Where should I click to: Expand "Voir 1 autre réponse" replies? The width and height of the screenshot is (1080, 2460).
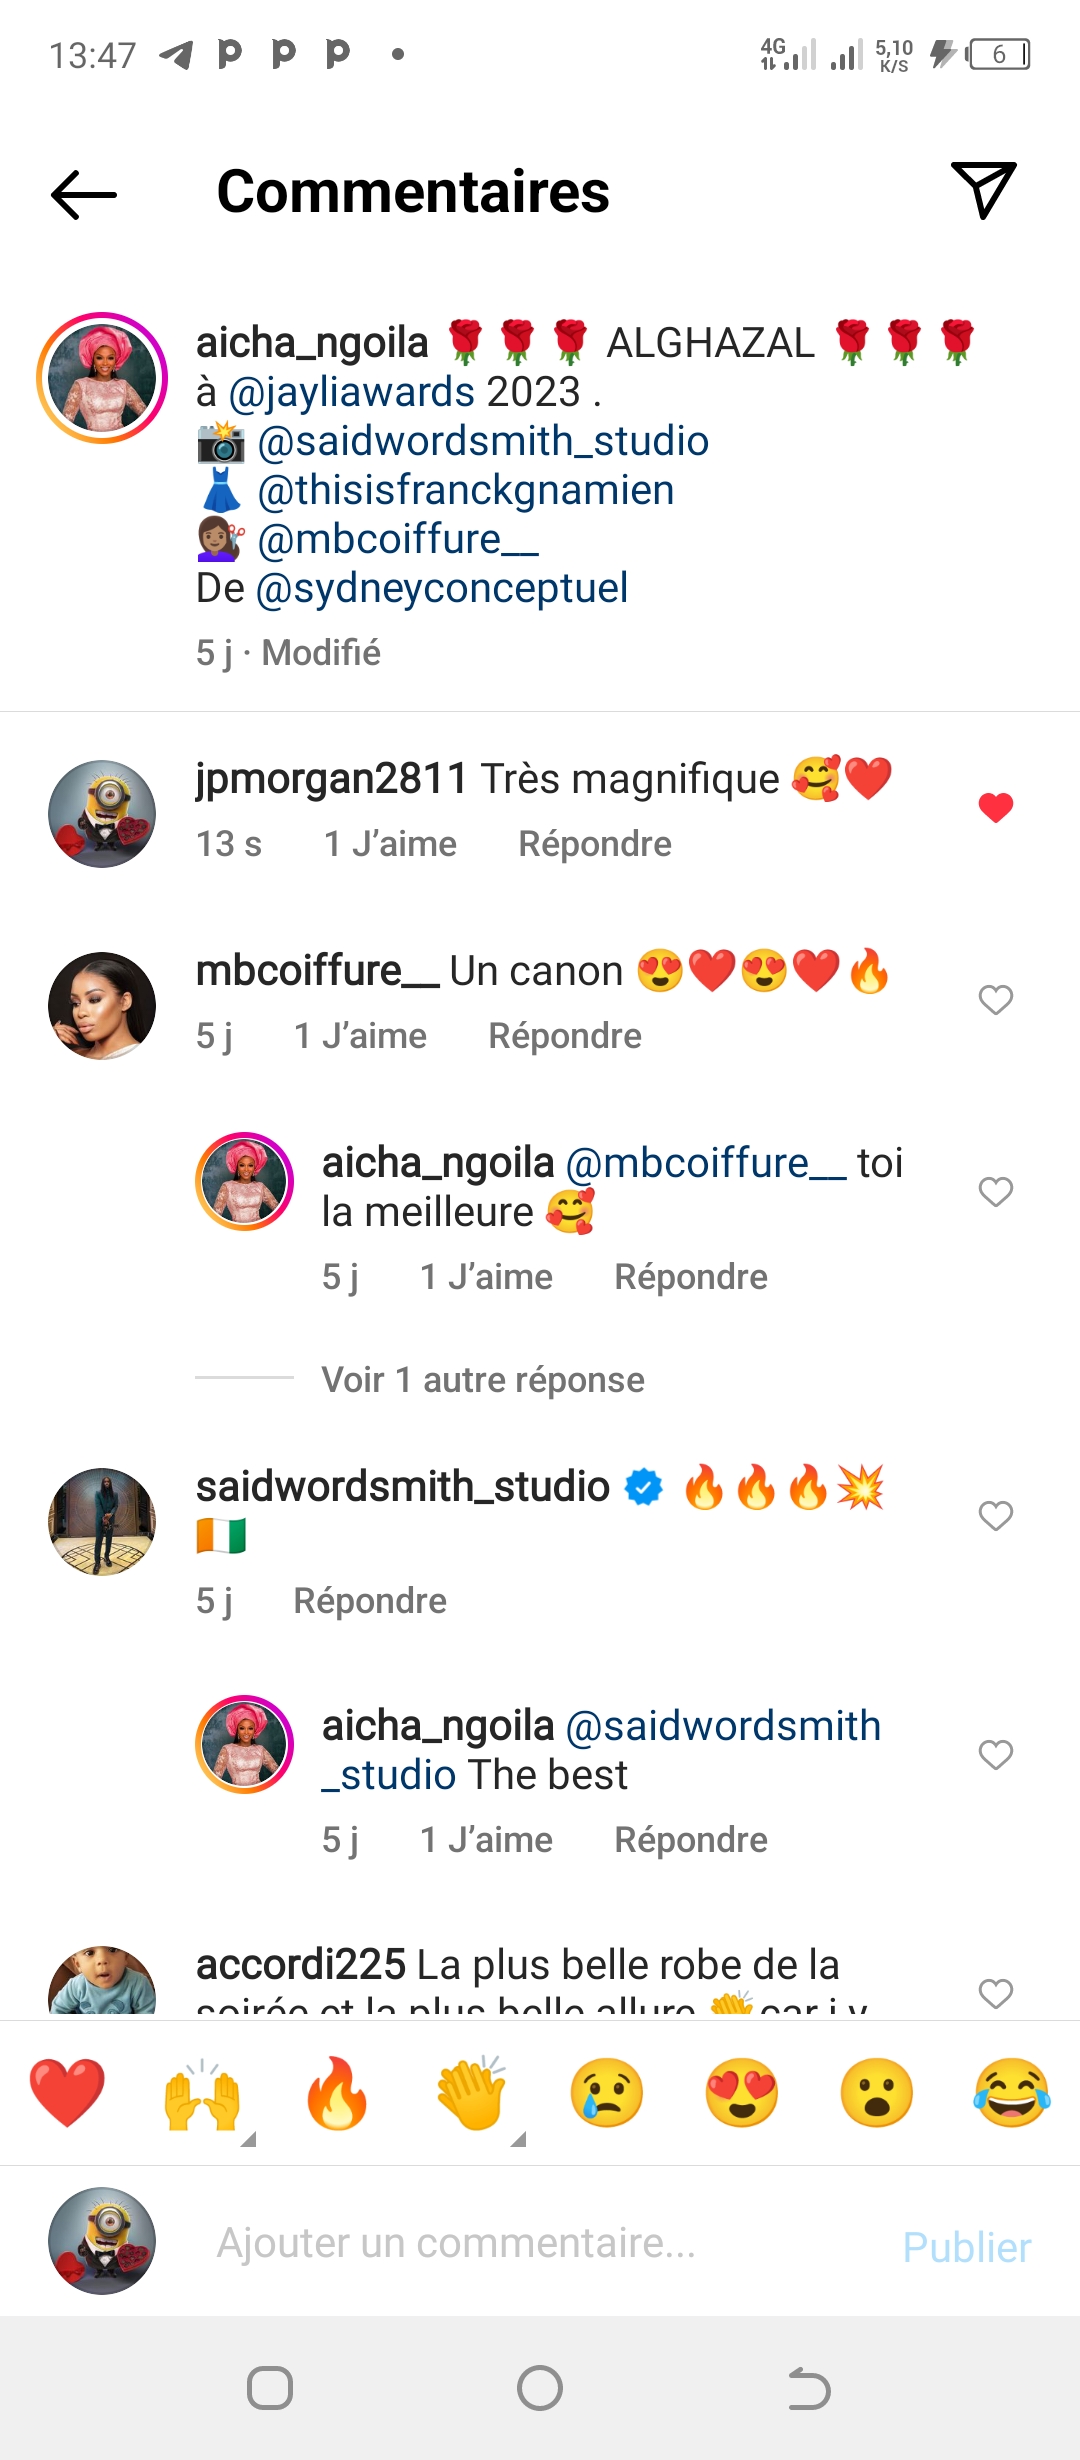click(x=483, y=1380)
